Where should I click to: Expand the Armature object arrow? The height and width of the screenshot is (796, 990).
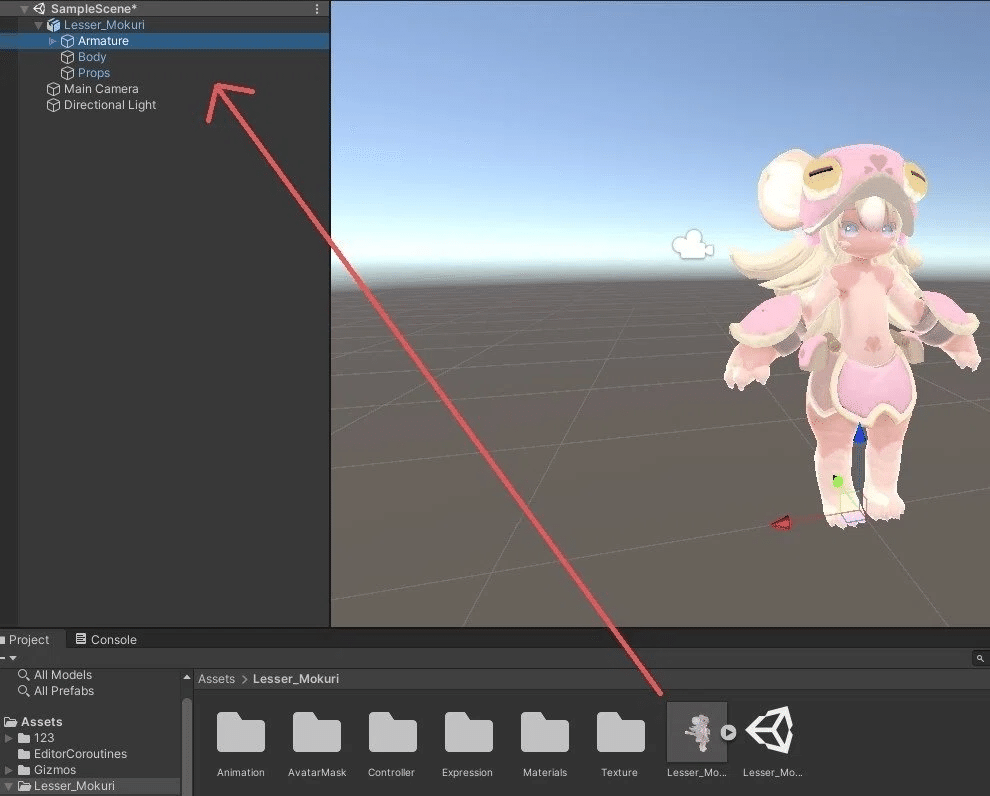[x=52, y=41]
